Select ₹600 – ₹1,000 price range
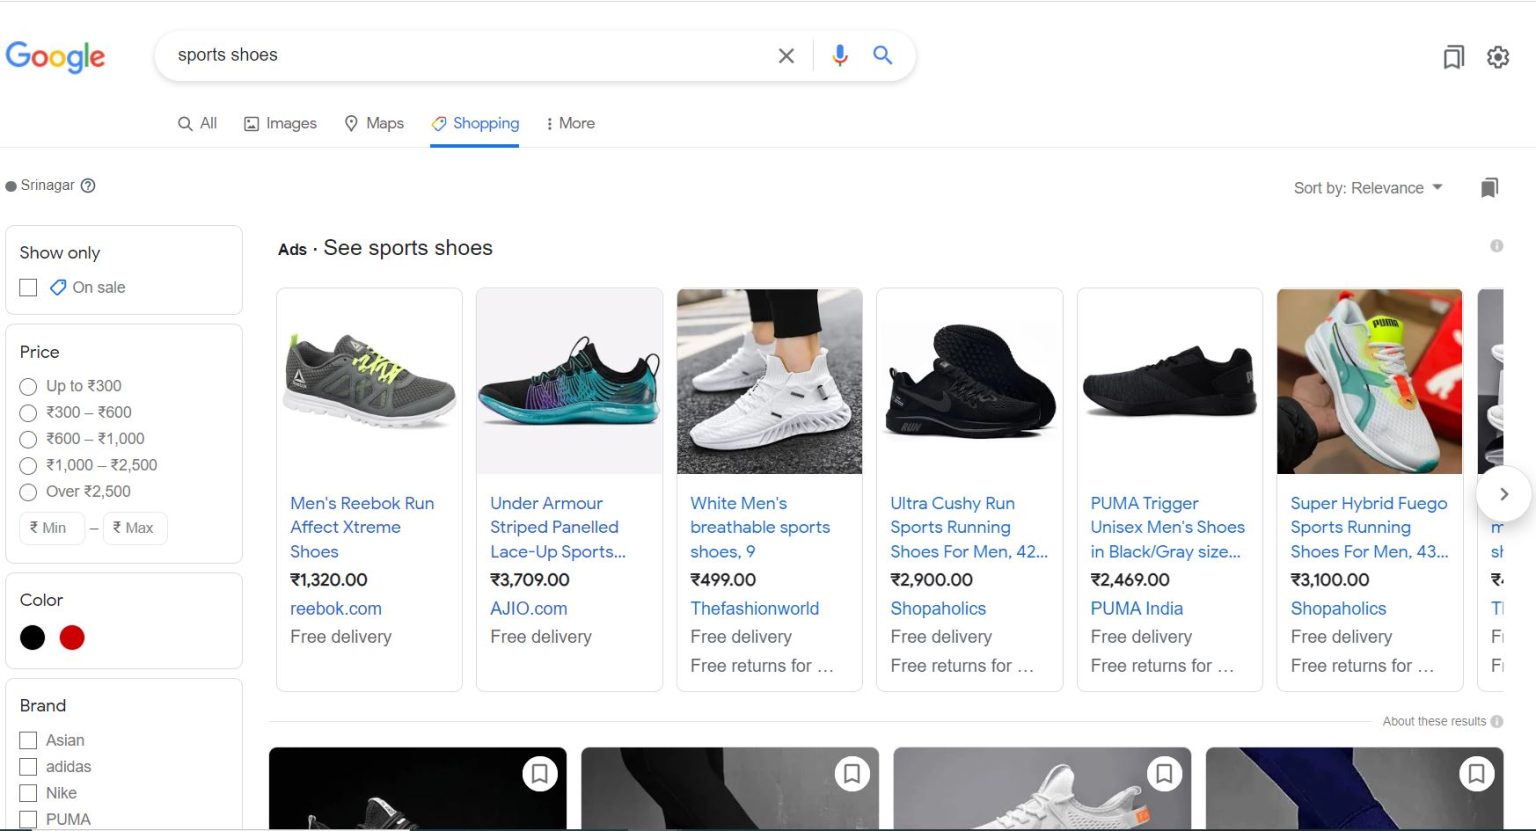Viewport: 1536px width, 831px height. (x=28, y=439)
